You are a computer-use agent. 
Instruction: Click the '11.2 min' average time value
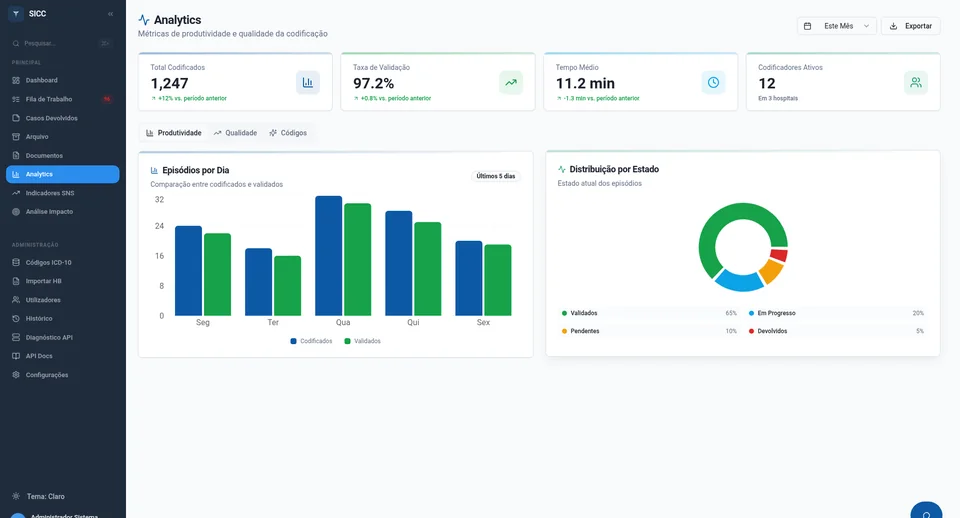585,83
